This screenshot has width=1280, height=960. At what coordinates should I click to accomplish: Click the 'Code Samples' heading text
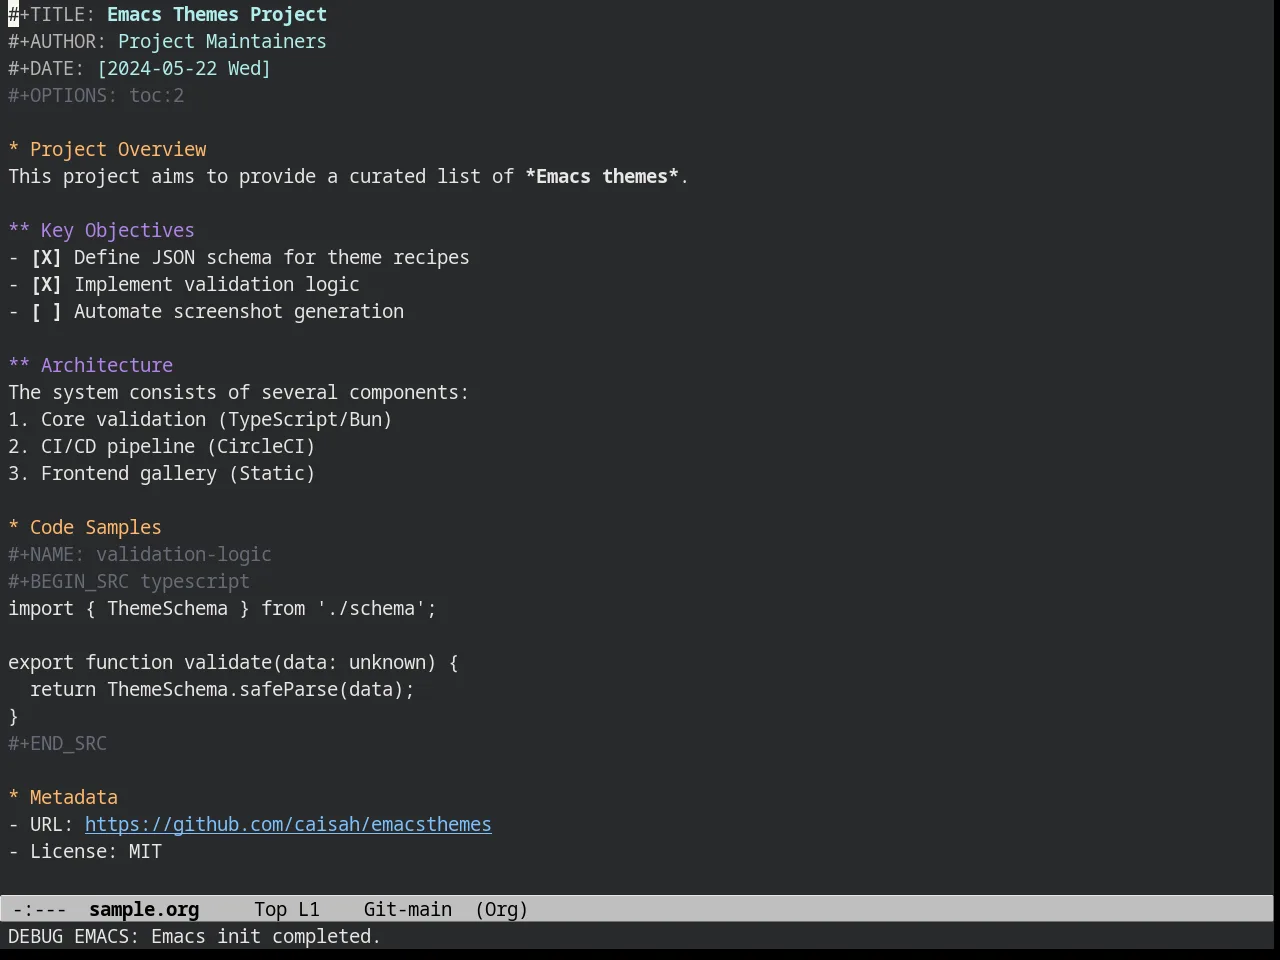(96, 527)
